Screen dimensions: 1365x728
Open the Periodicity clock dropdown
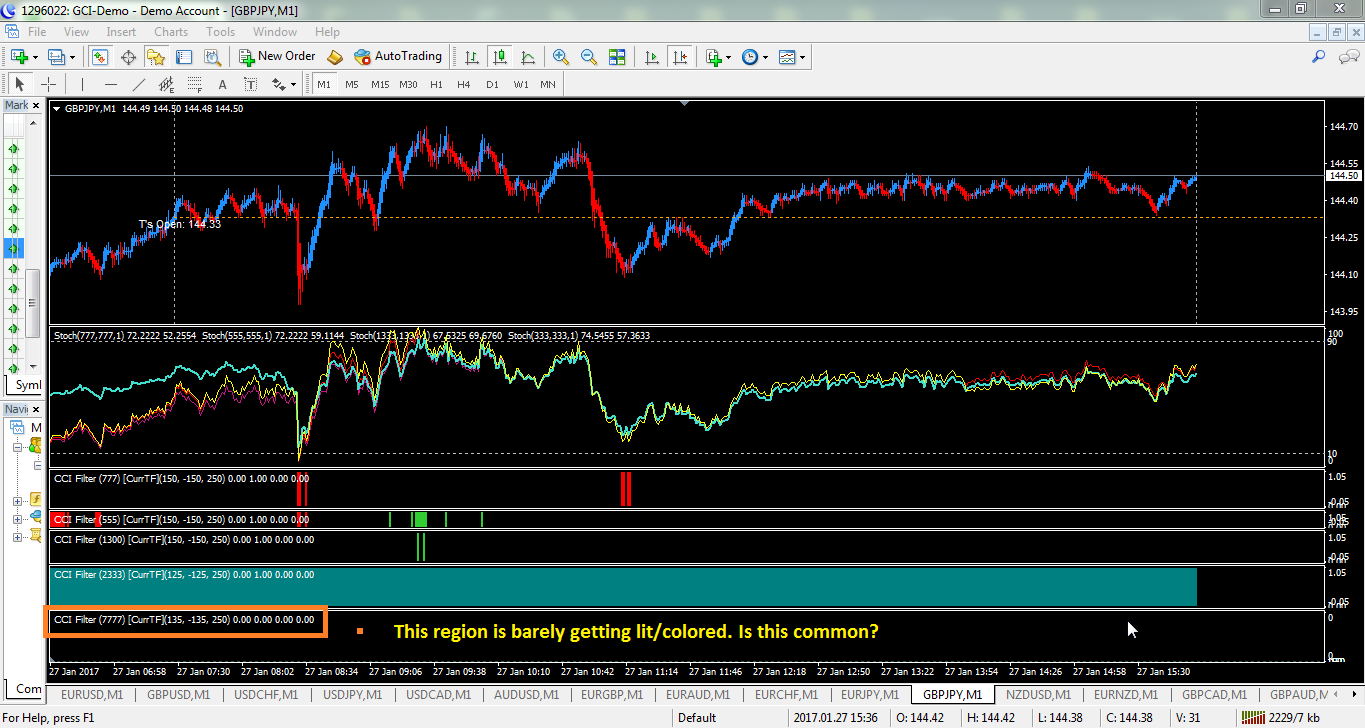(x=755, y=57)
